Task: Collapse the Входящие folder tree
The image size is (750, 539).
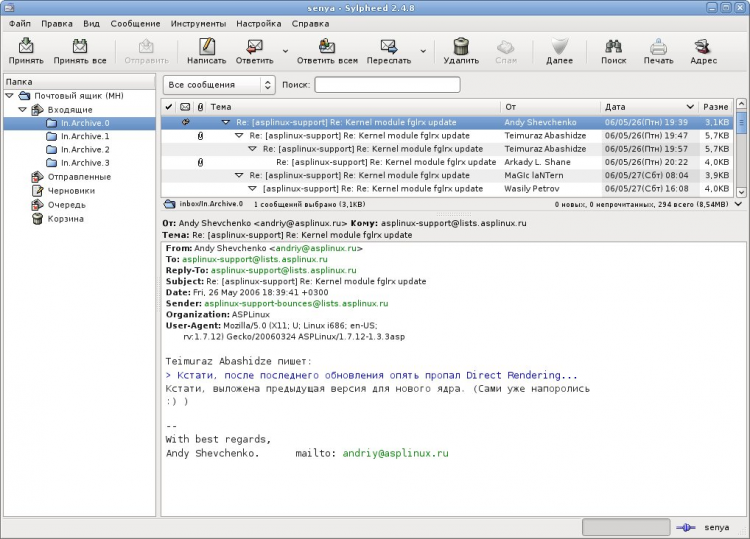Action: (x=24, y=110)
